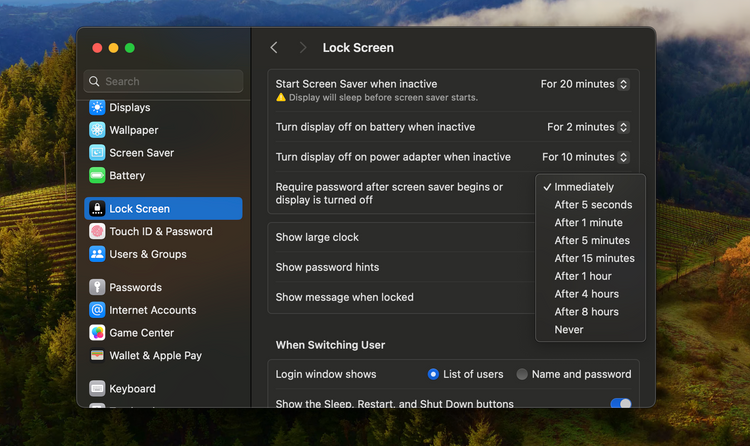This screenshot has width=750, height=446.
Task: Open Wallet & Apple Pay label
Action: (155, 356)
